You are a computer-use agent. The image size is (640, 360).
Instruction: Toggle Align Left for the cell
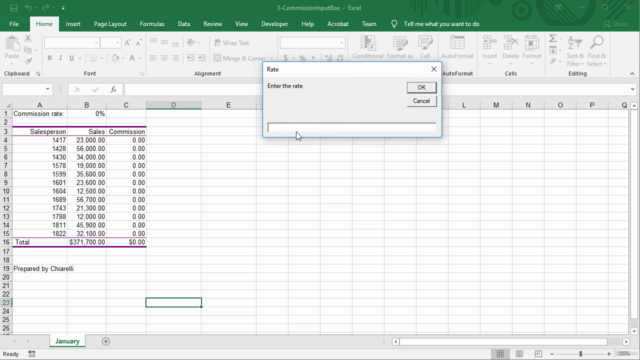(153, 58)
